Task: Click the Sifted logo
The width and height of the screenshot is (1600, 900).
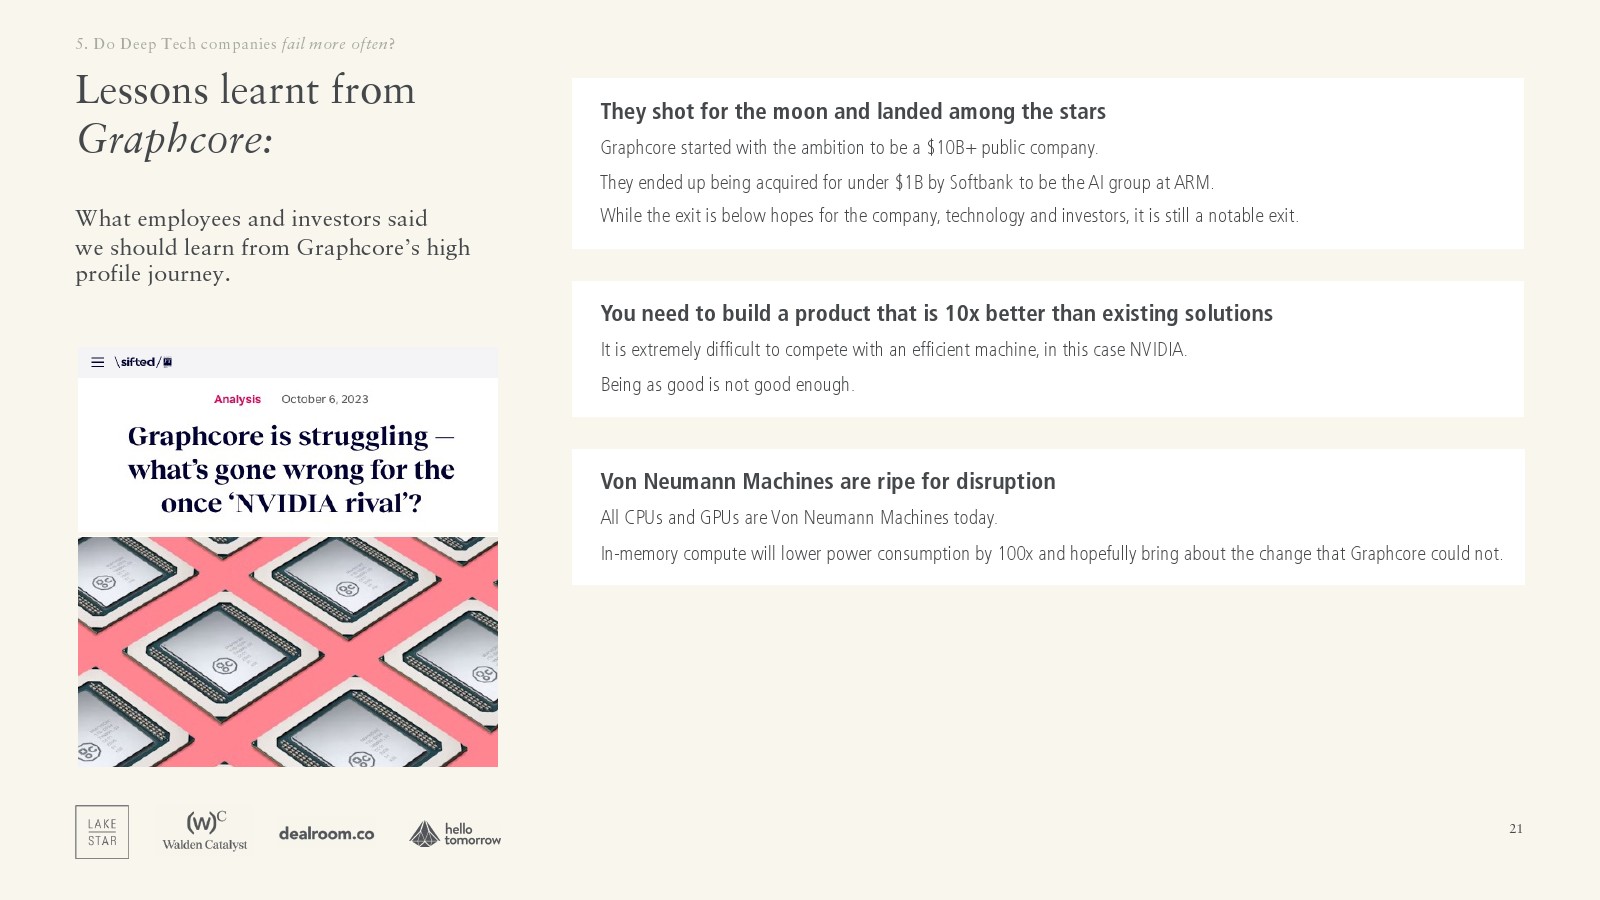Action: click(143, 362)
